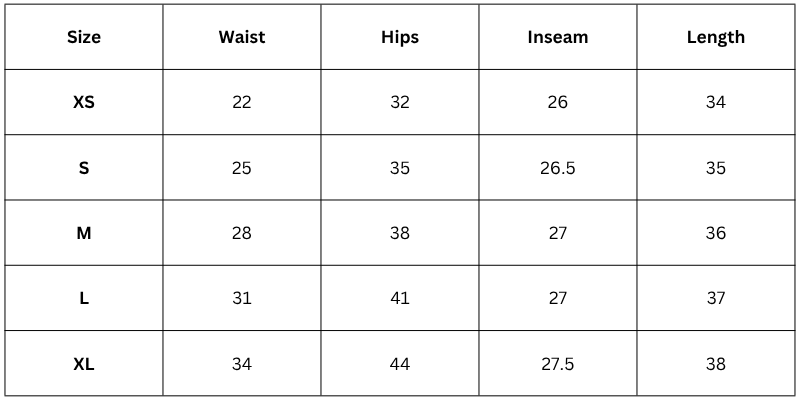This screenshot has height=400, width=800.
Task: Select the XS size row label
Action: (x=84, y=102)
